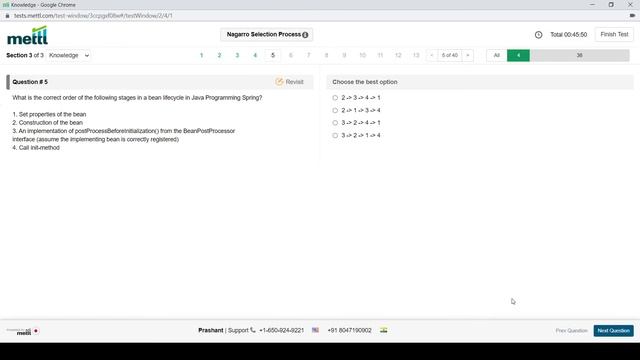This screenshot has width=640, height=360.
Task: Jump to question 2
Action: pos(219,55)
